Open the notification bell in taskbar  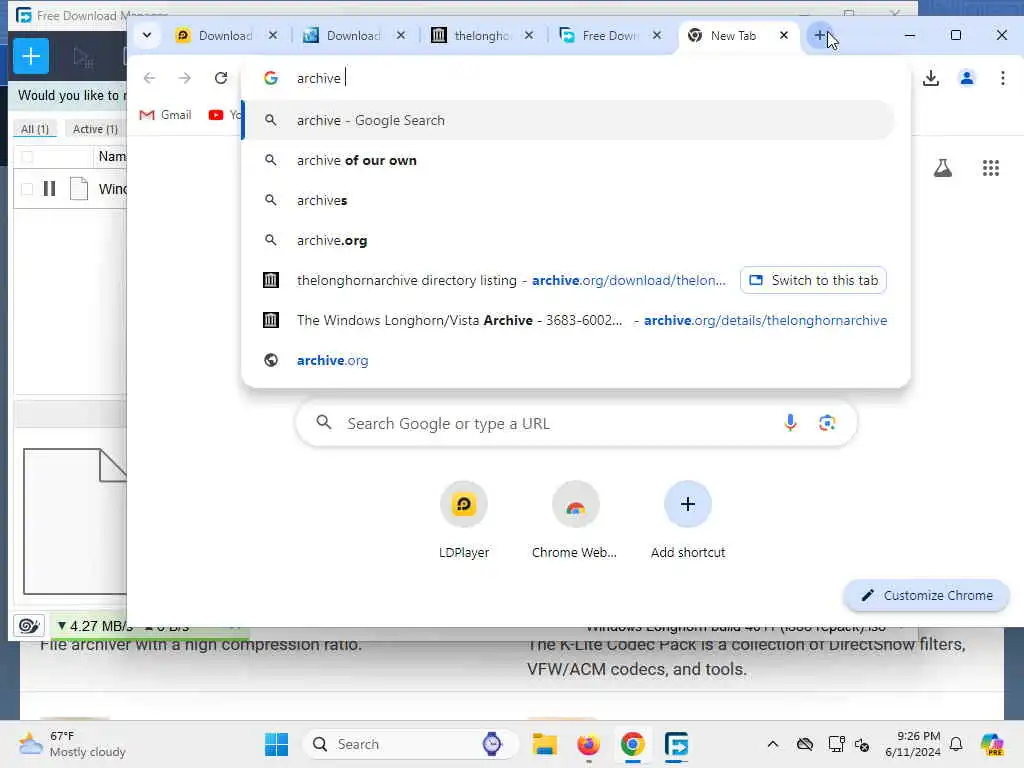coord(956,744)
